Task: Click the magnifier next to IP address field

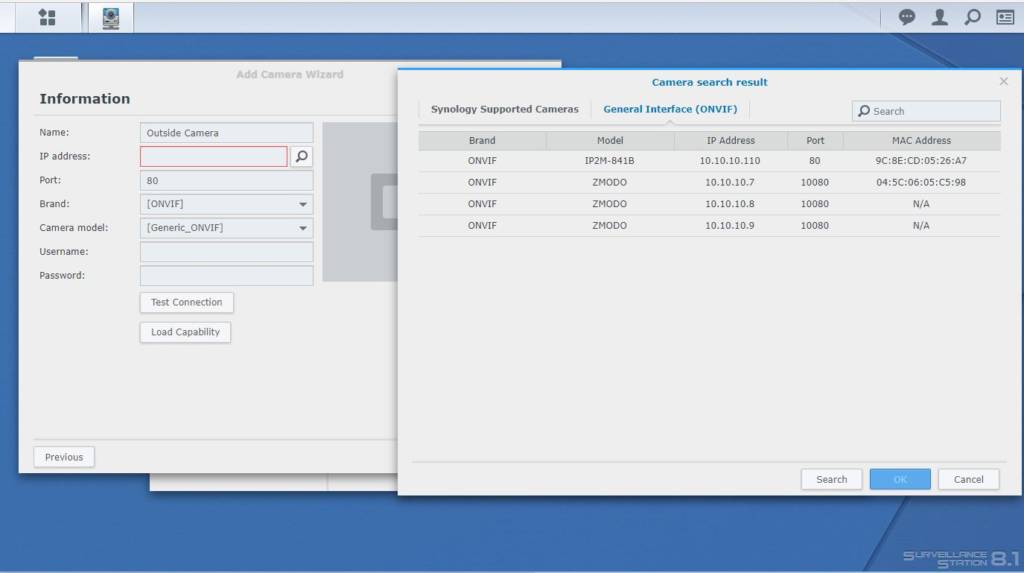Action: point(301,156)
